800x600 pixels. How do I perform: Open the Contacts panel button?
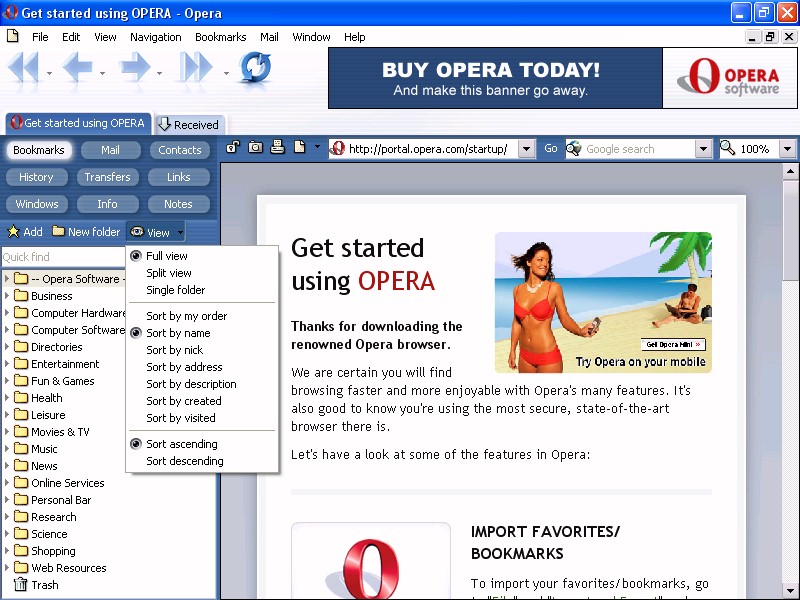click(180, 150)
